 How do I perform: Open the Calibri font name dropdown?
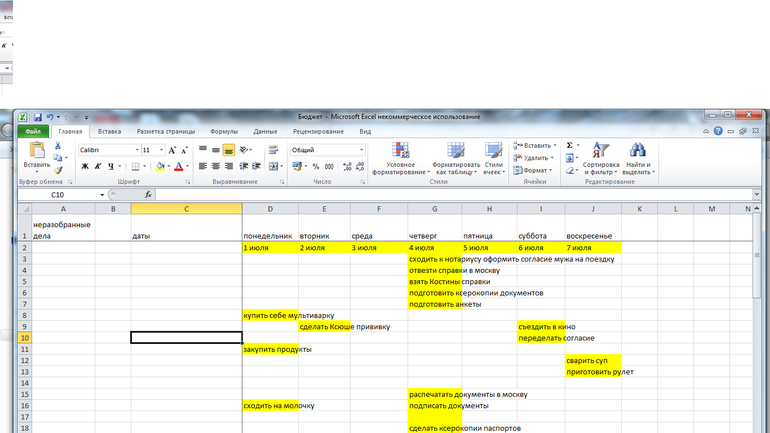tap(136, 150)
